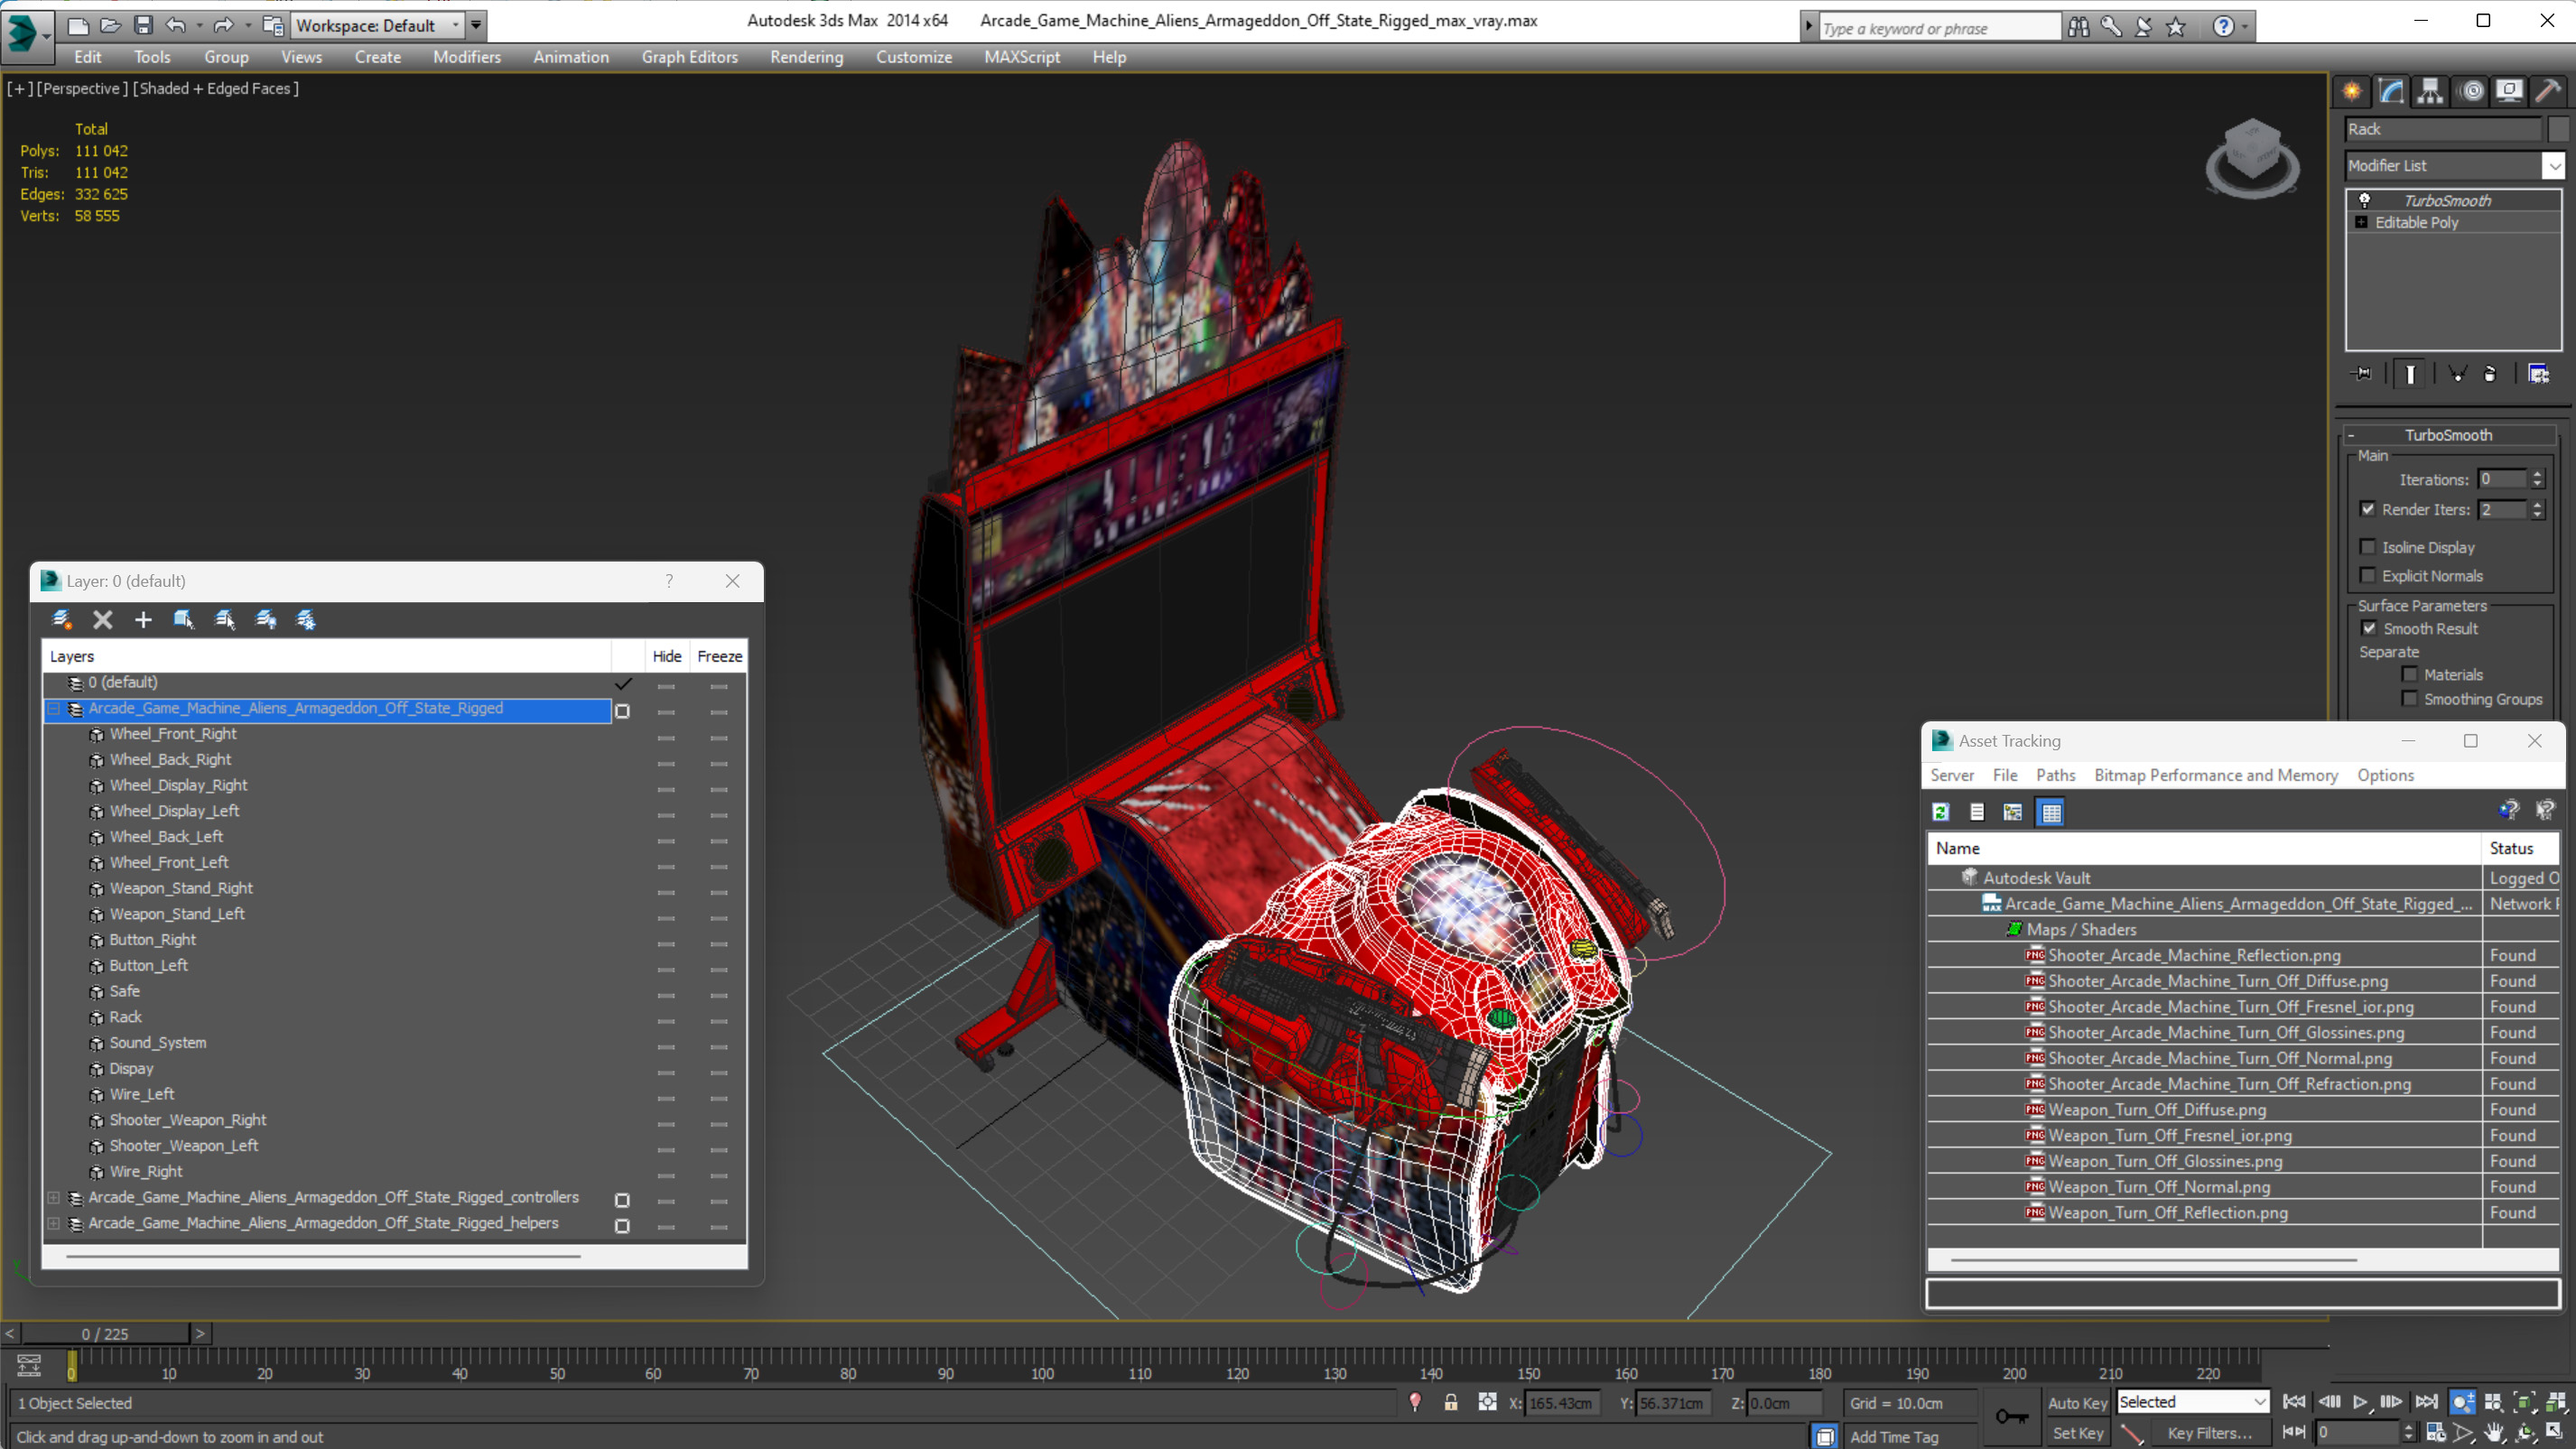Open the Motion command panel tab
Viewport: 2576px width, 1449px height.
coord(2470,91)
